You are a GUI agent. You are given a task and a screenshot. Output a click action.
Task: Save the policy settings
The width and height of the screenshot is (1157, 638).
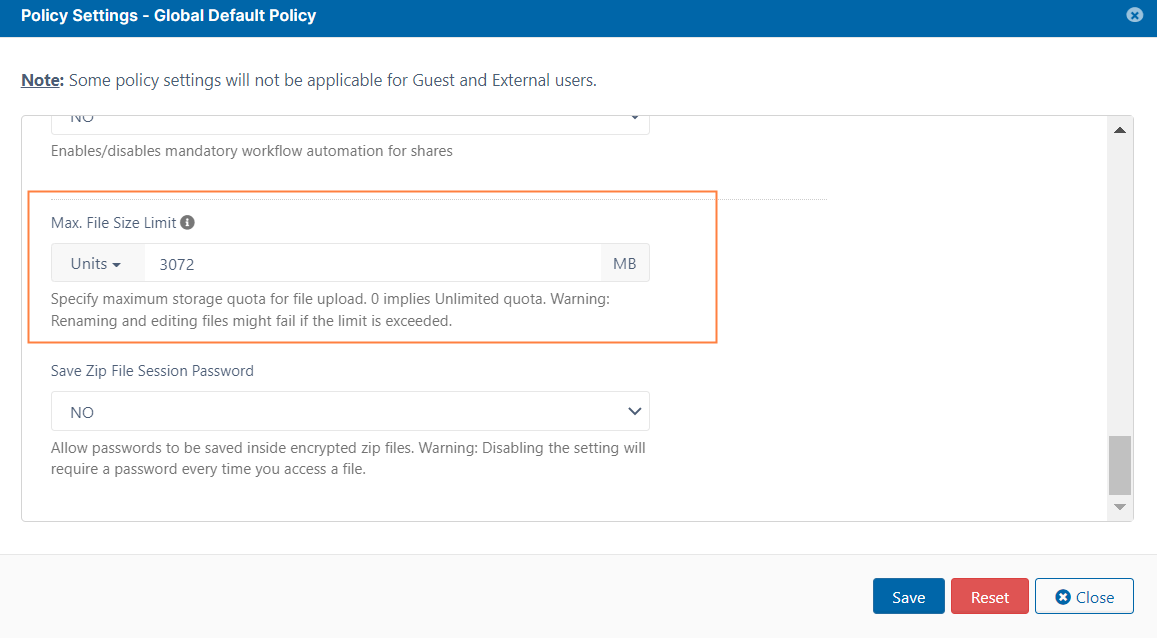pyautogui.click(x=908, y=597)
